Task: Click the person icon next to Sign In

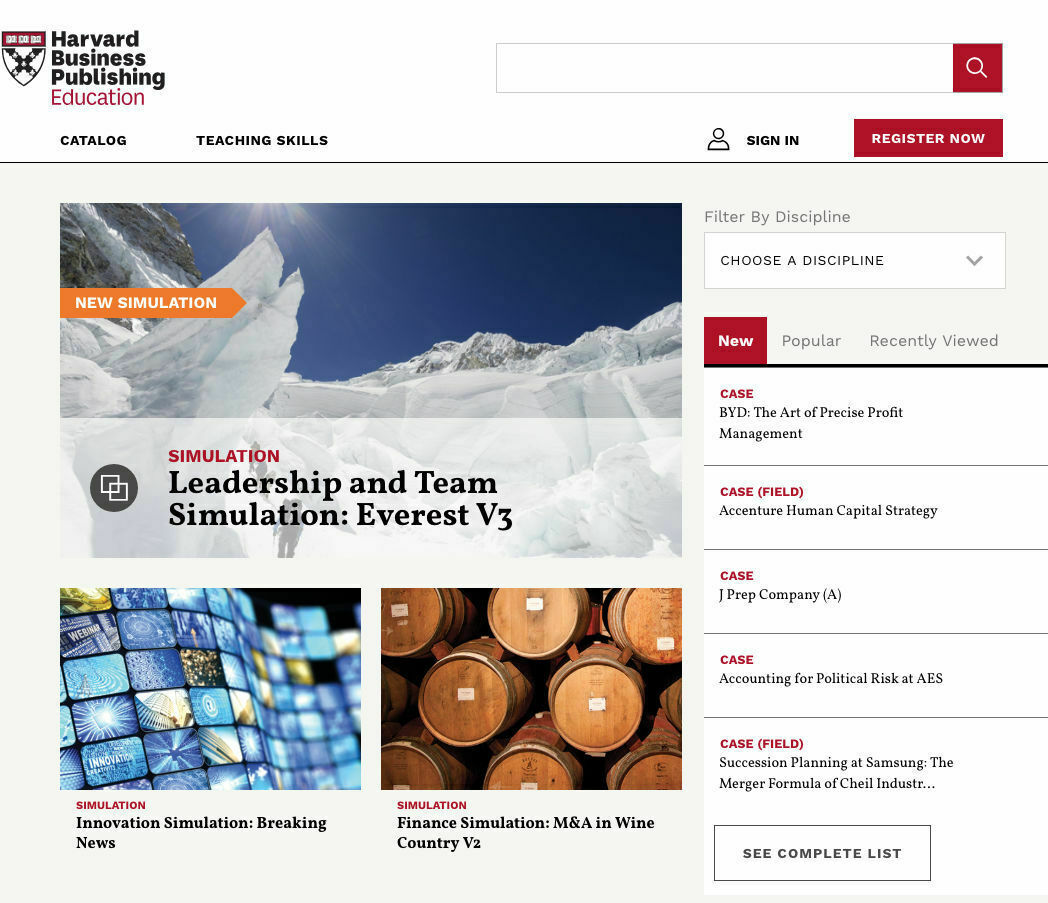Action: click(x=718, y=139)
